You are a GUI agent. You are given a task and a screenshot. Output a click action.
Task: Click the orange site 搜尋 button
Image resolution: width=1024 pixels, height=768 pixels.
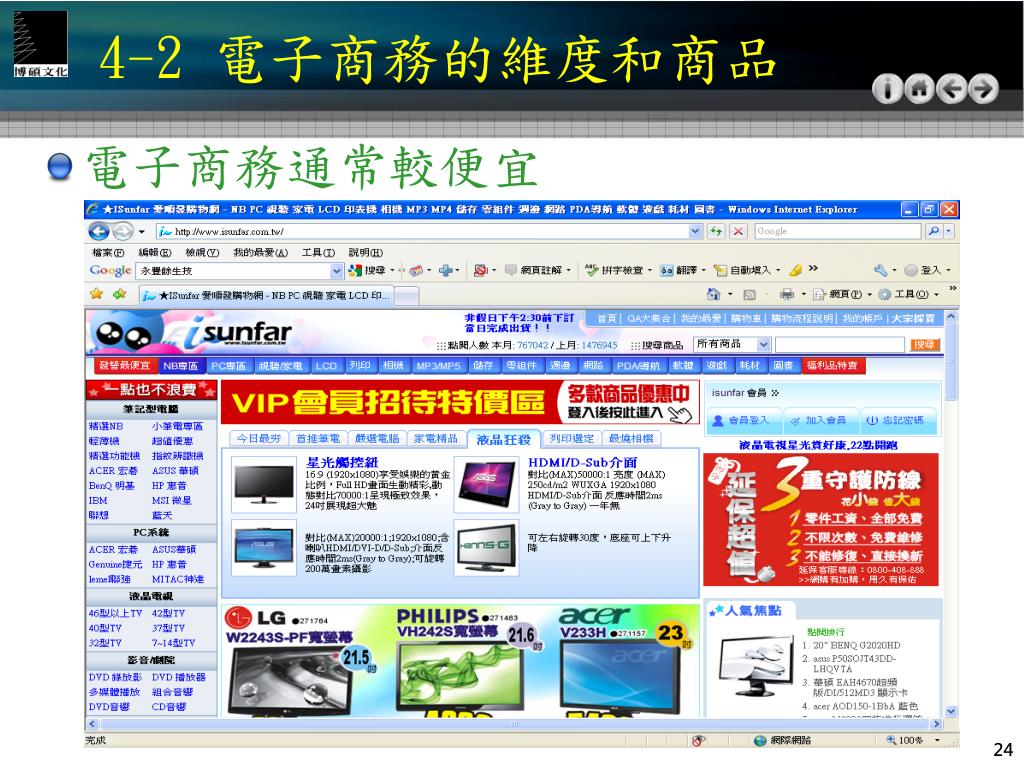click(x=924, y=344)
